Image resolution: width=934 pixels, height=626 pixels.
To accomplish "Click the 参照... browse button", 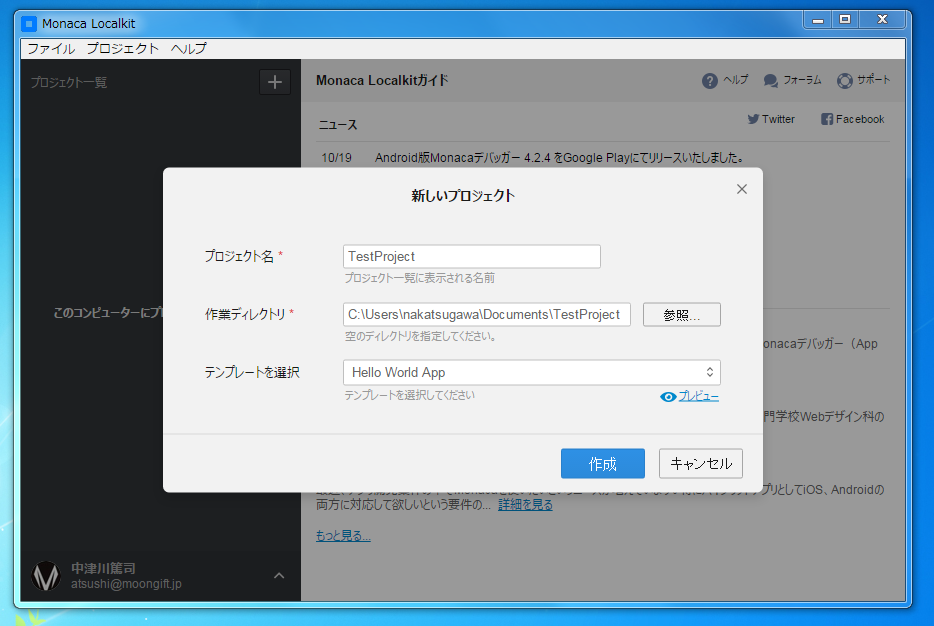I will pos(681,314).
